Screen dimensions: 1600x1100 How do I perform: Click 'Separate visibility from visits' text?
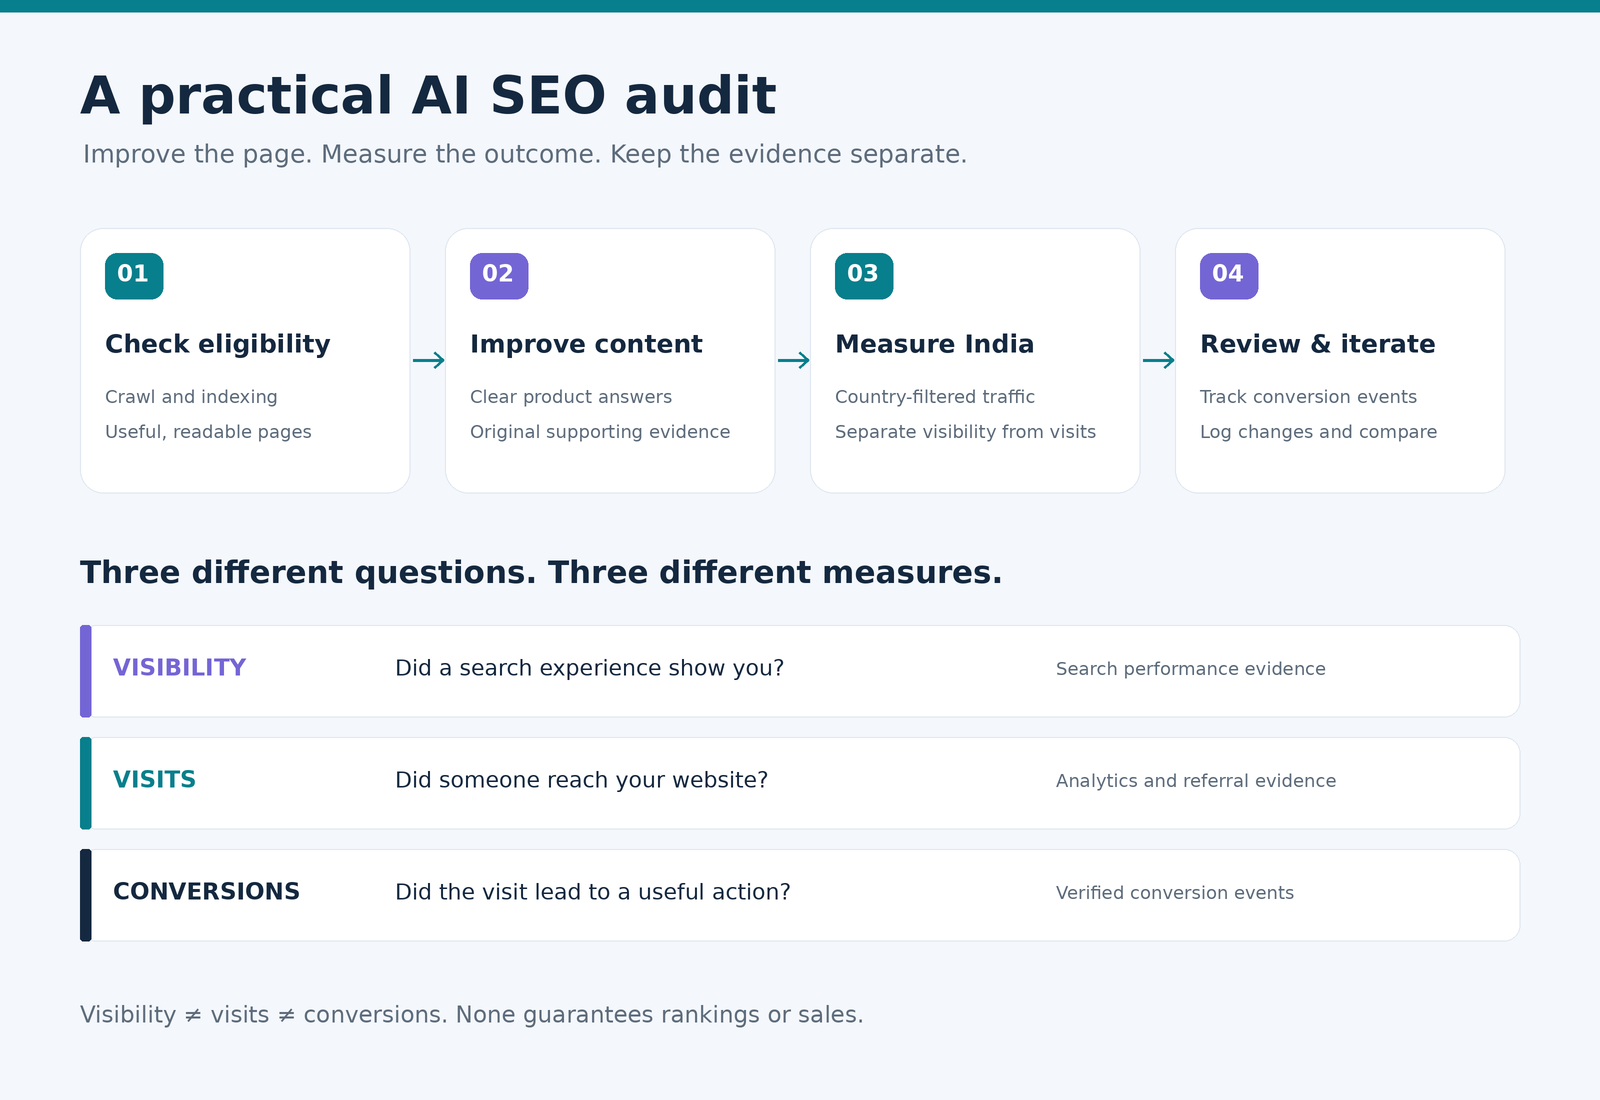[x=965, y=432]
